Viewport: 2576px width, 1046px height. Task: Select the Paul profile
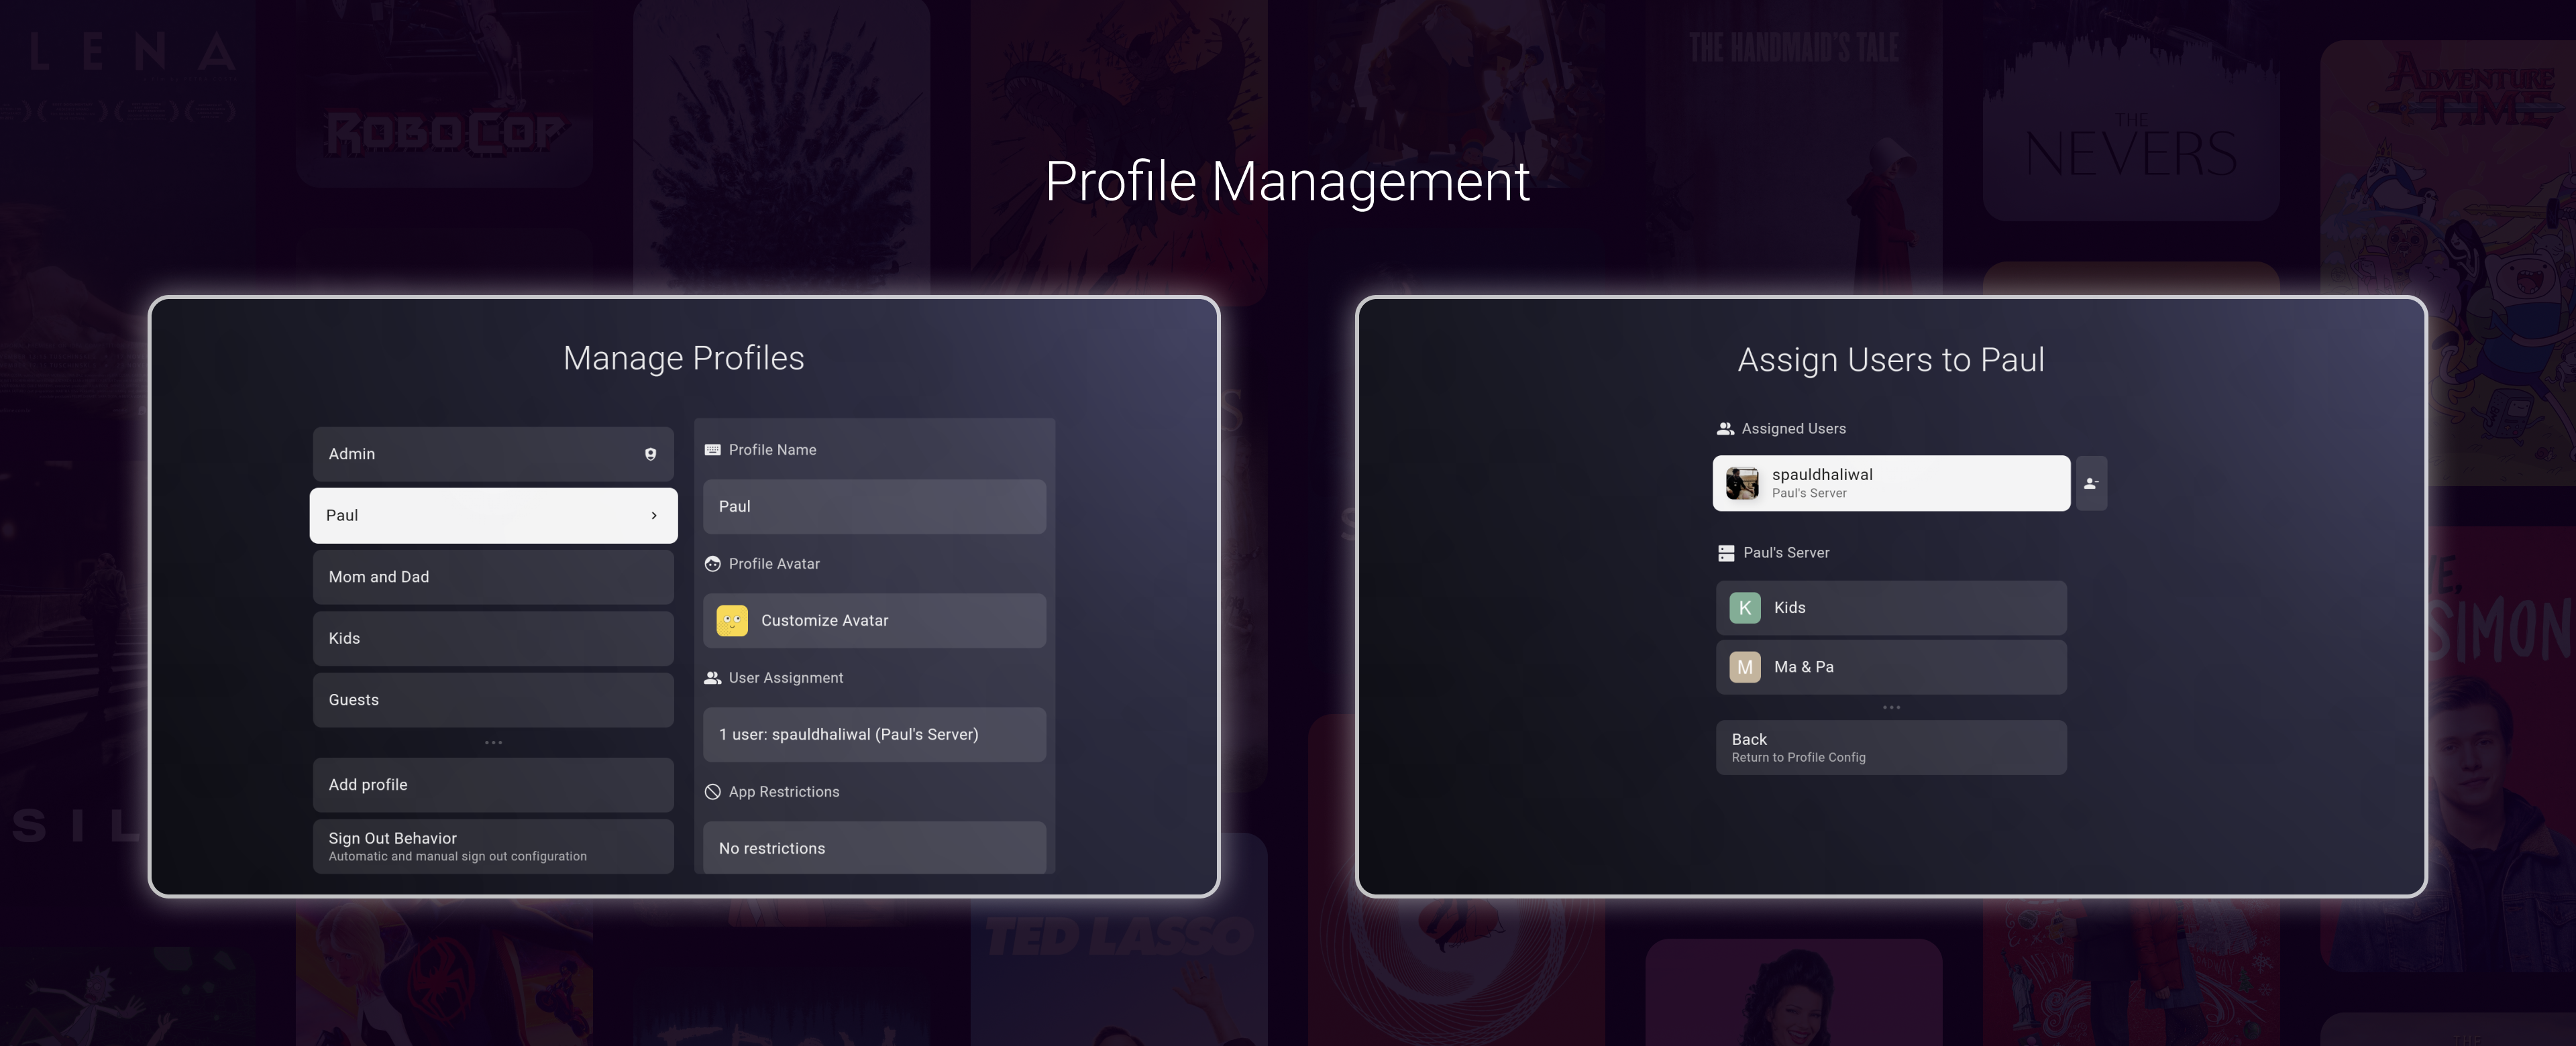click(493, 516)
